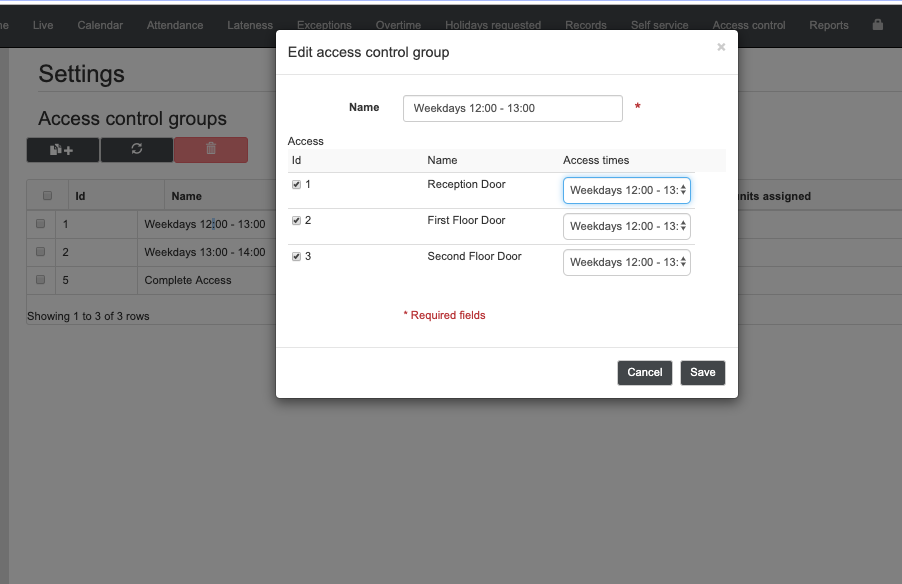Uncheck the Reception Door access checkbox
Screen dimensions: 902x584
pos(296,184)
